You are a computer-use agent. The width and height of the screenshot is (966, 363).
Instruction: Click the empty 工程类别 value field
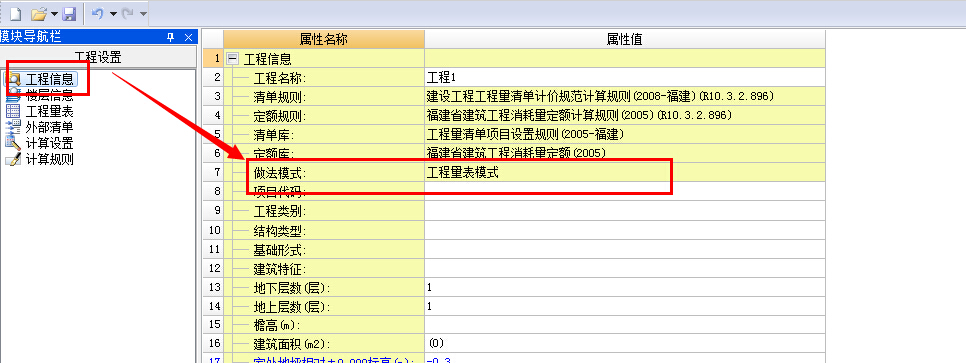click(625, 211)
